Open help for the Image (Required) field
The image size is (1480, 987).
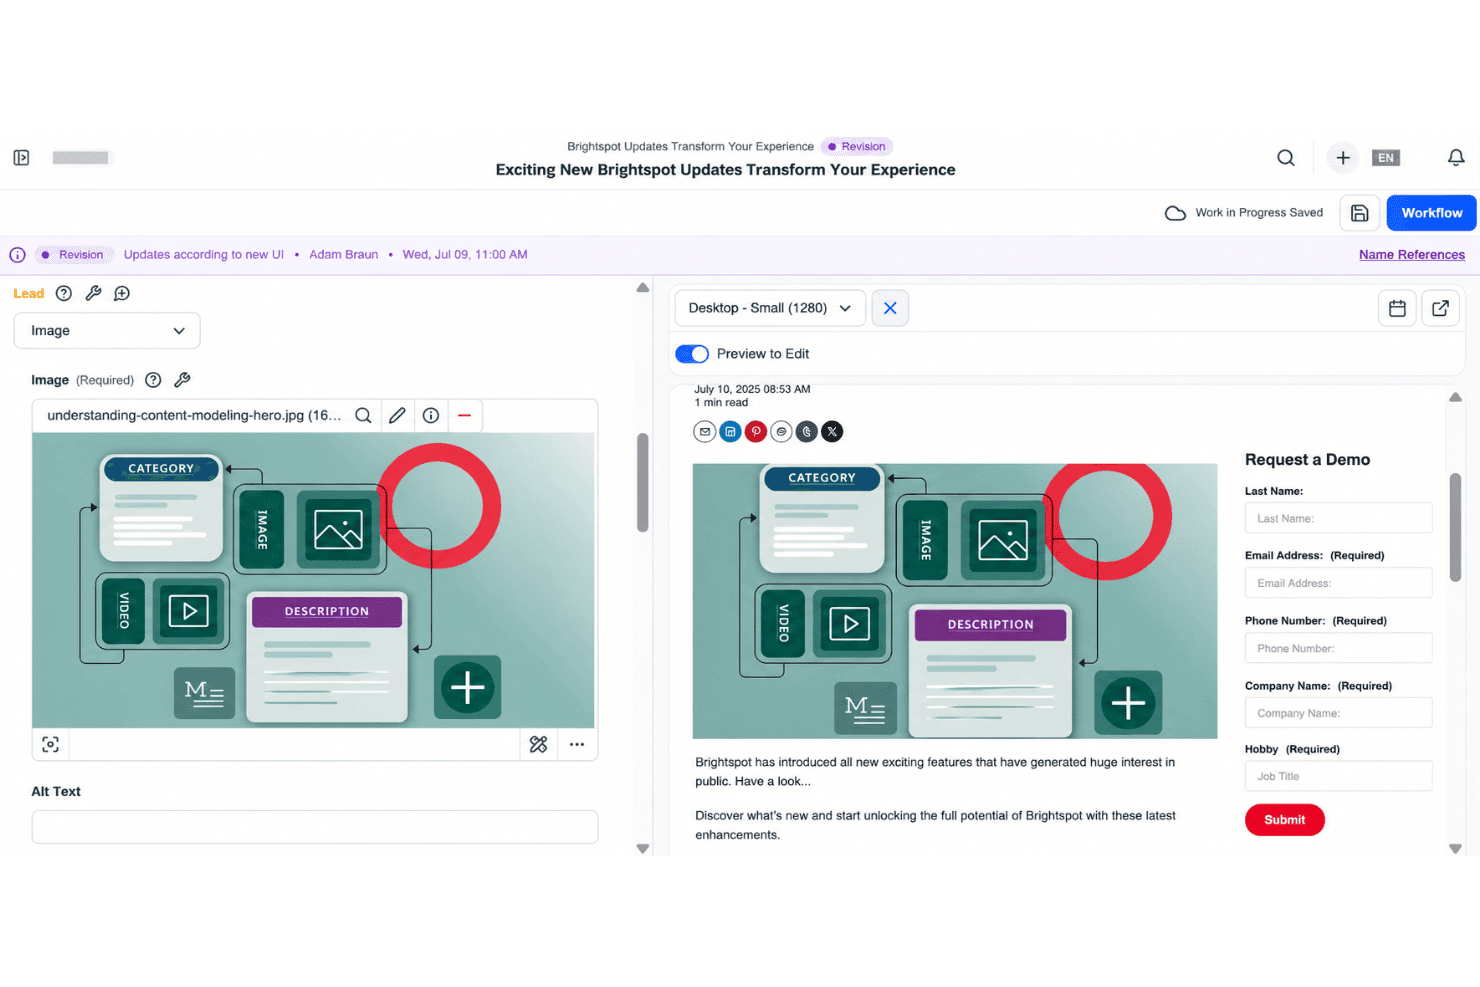tap(153, 380)
